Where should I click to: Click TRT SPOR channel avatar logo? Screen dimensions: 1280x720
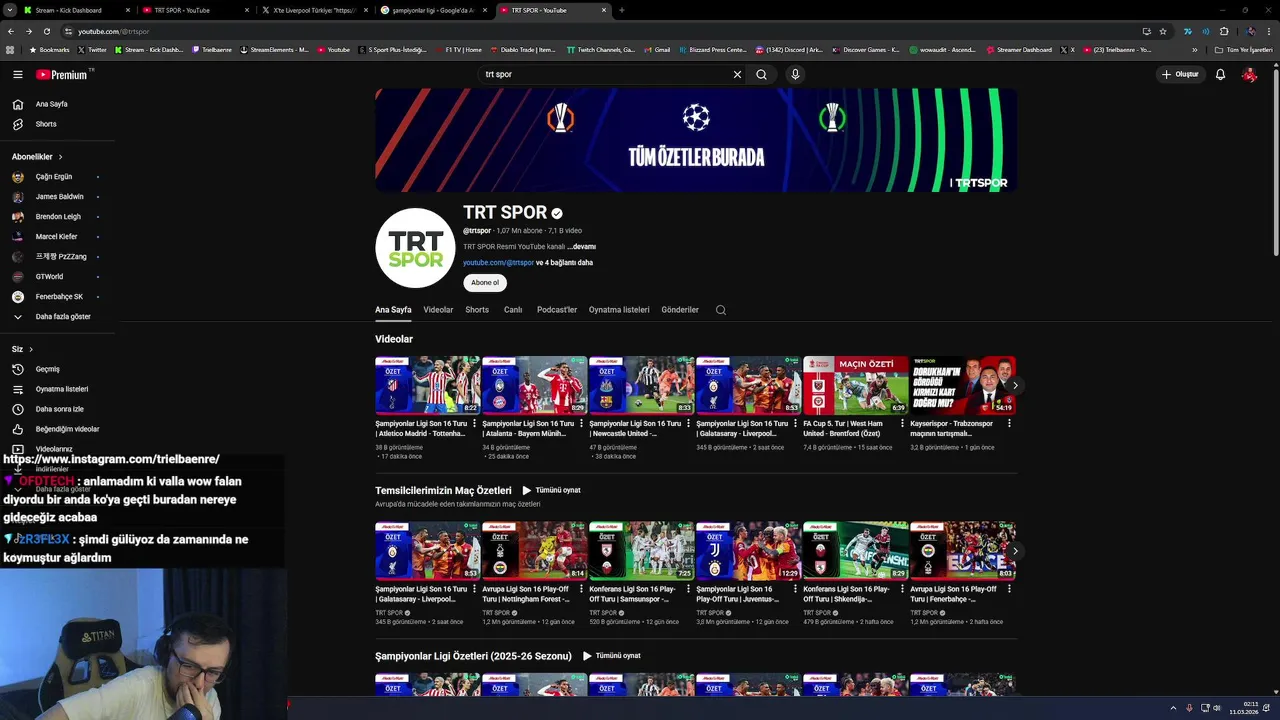tap(415, 248)
